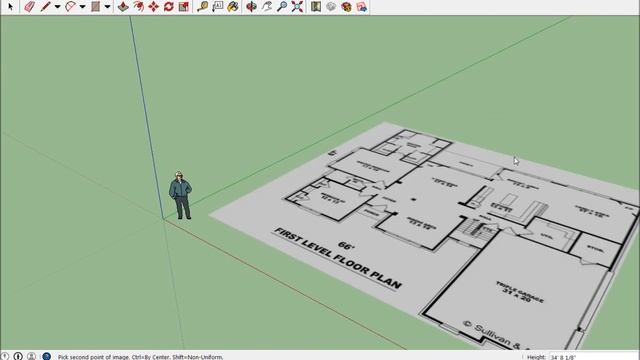Choose the Pan hand tool

pos(267,7)
